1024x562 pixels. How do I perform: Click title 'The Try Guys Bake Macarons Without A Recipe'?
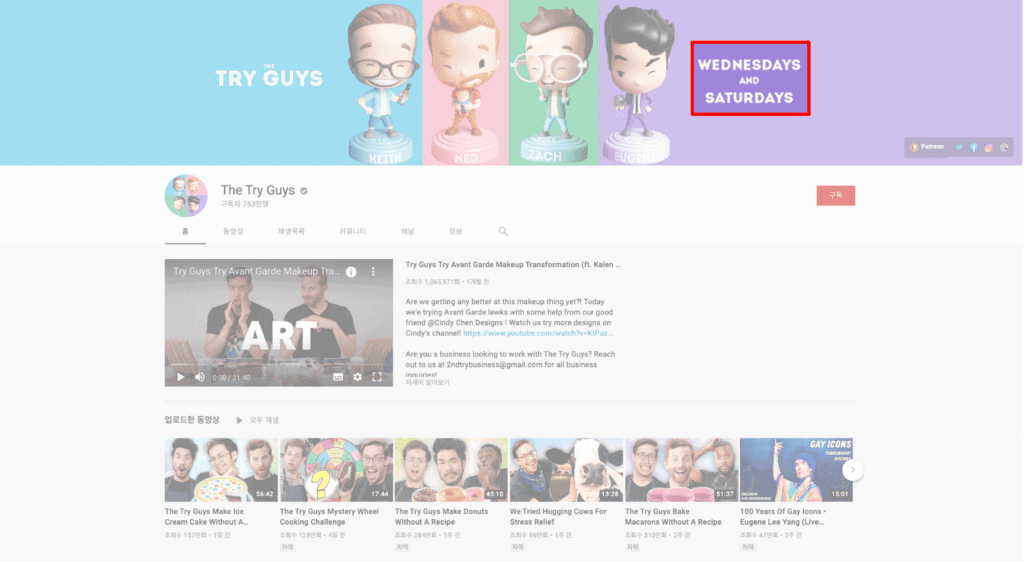(673, 516)
